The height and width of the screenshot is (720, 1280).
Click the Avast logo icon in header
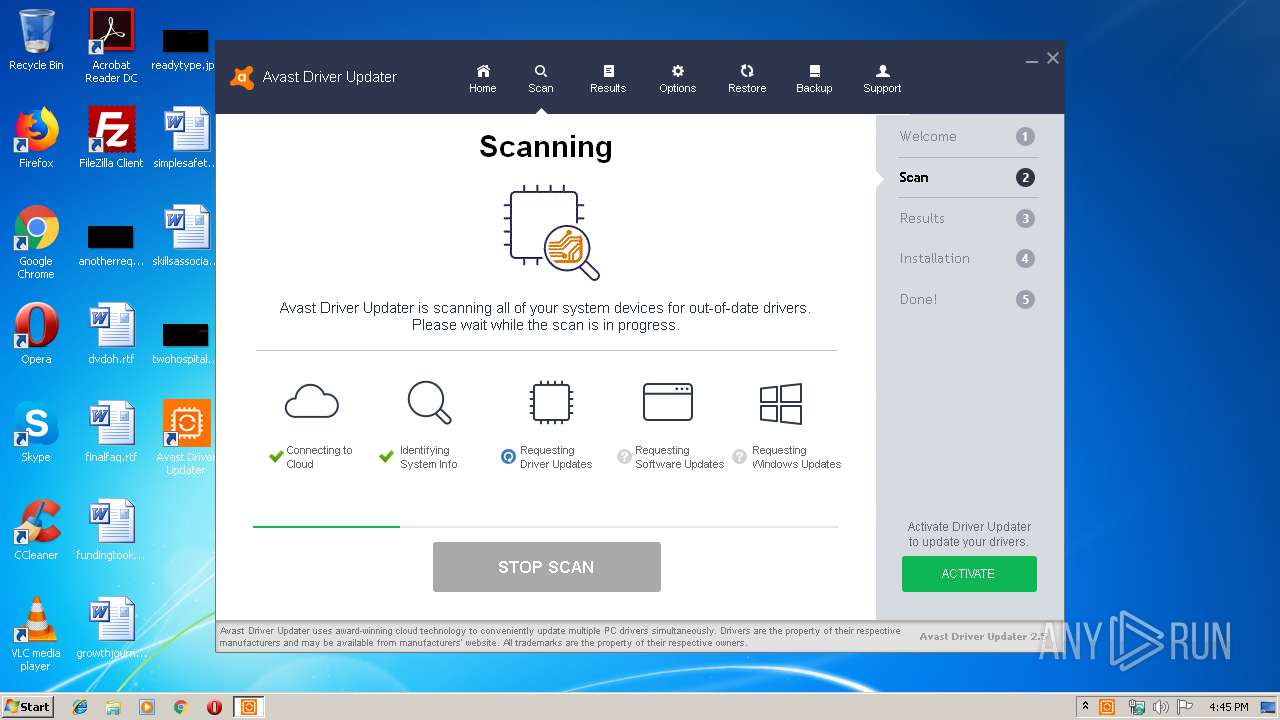tap(242, 77)
